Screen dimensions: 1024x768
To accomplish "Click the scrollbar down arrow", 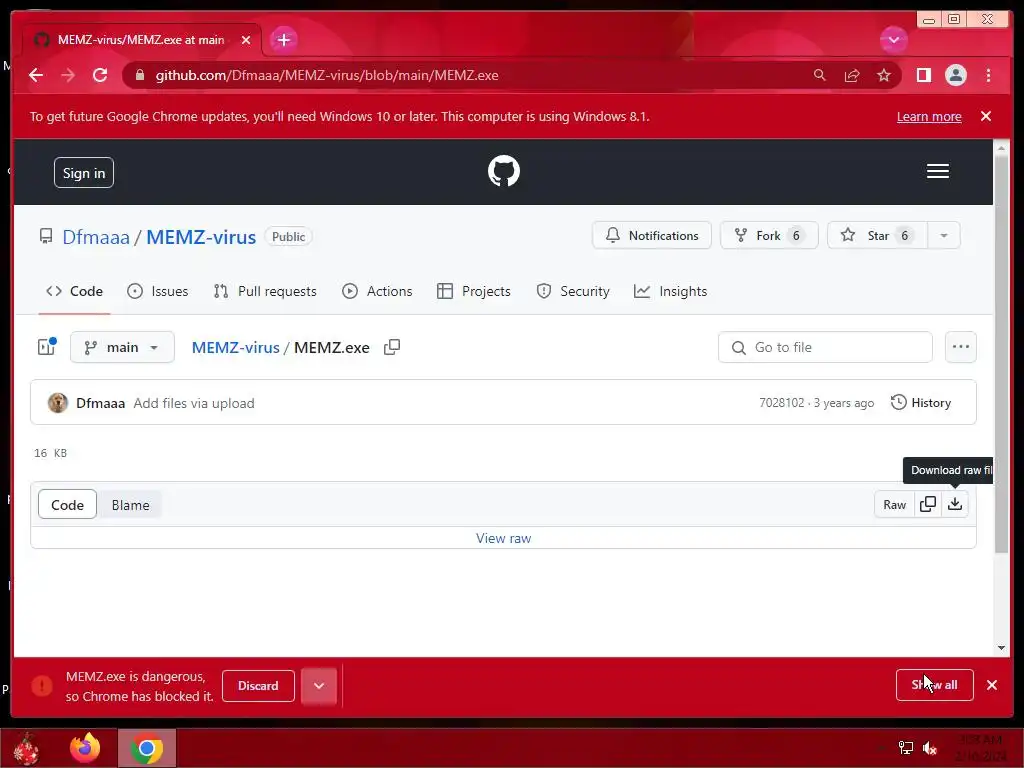I will click(1001, 648).
